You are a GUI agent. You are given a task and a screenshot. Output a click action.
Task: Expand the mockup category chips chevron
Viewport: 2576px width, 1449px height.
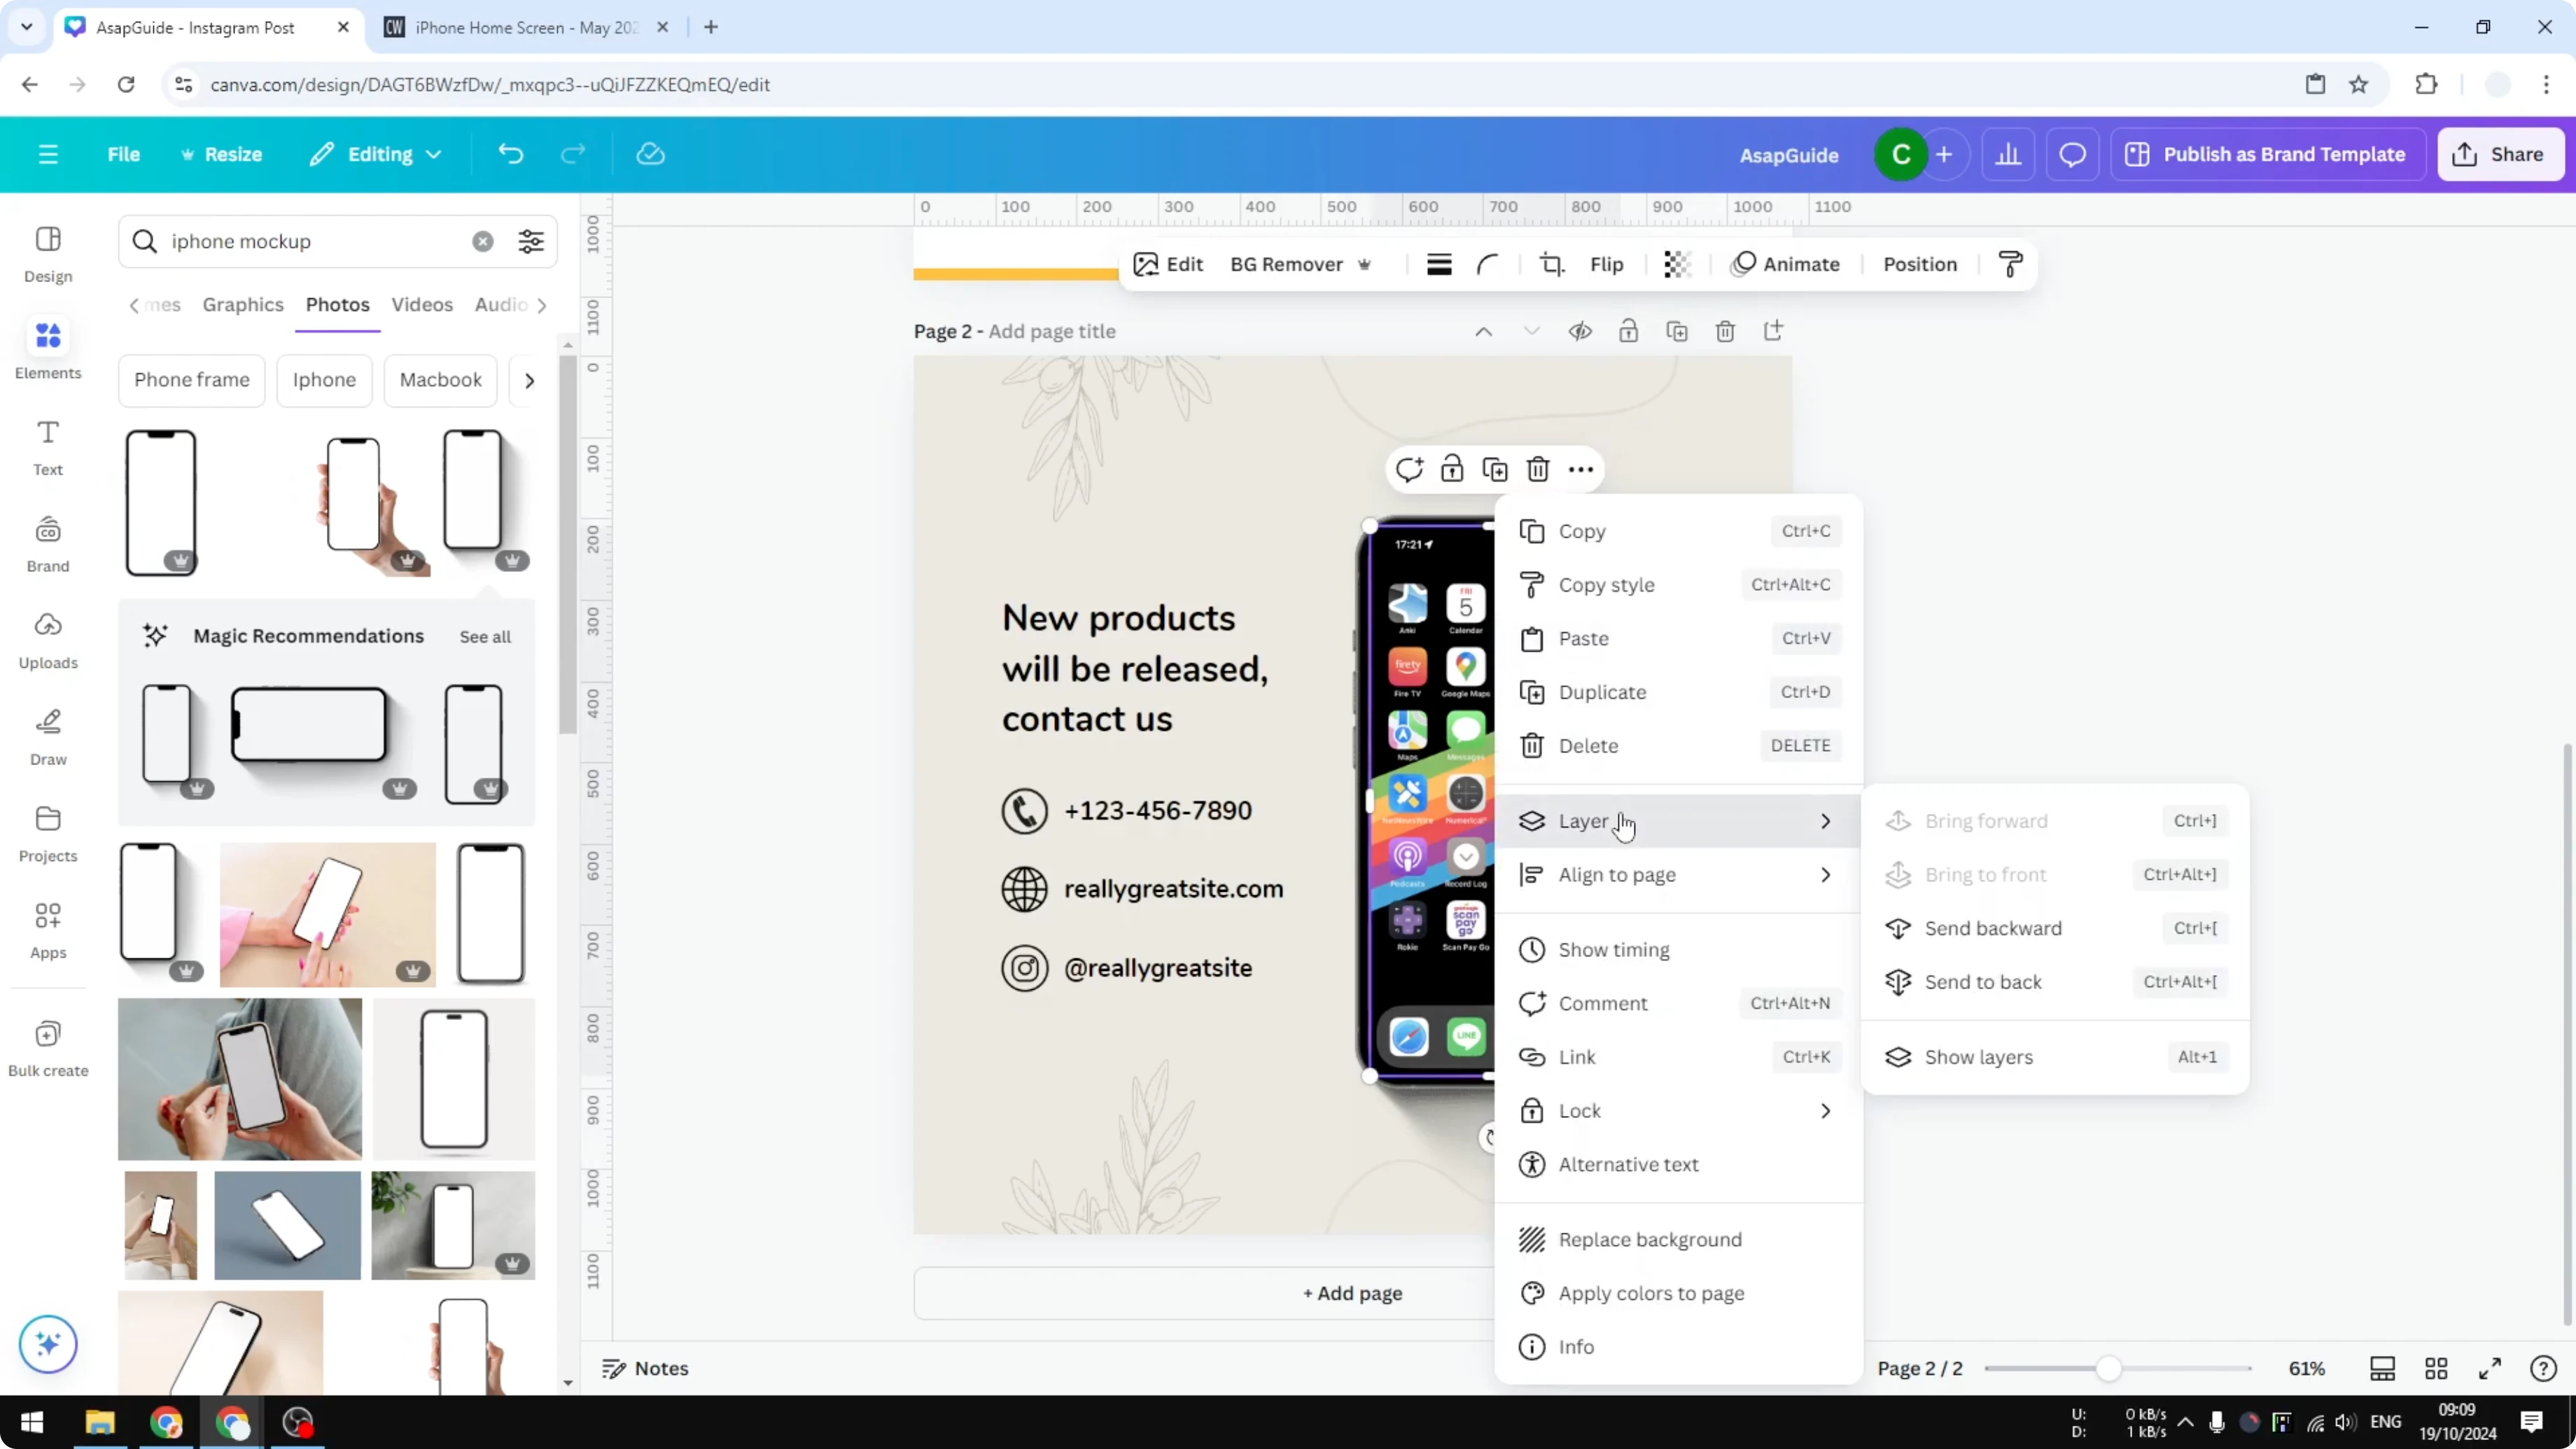(529, 380)
